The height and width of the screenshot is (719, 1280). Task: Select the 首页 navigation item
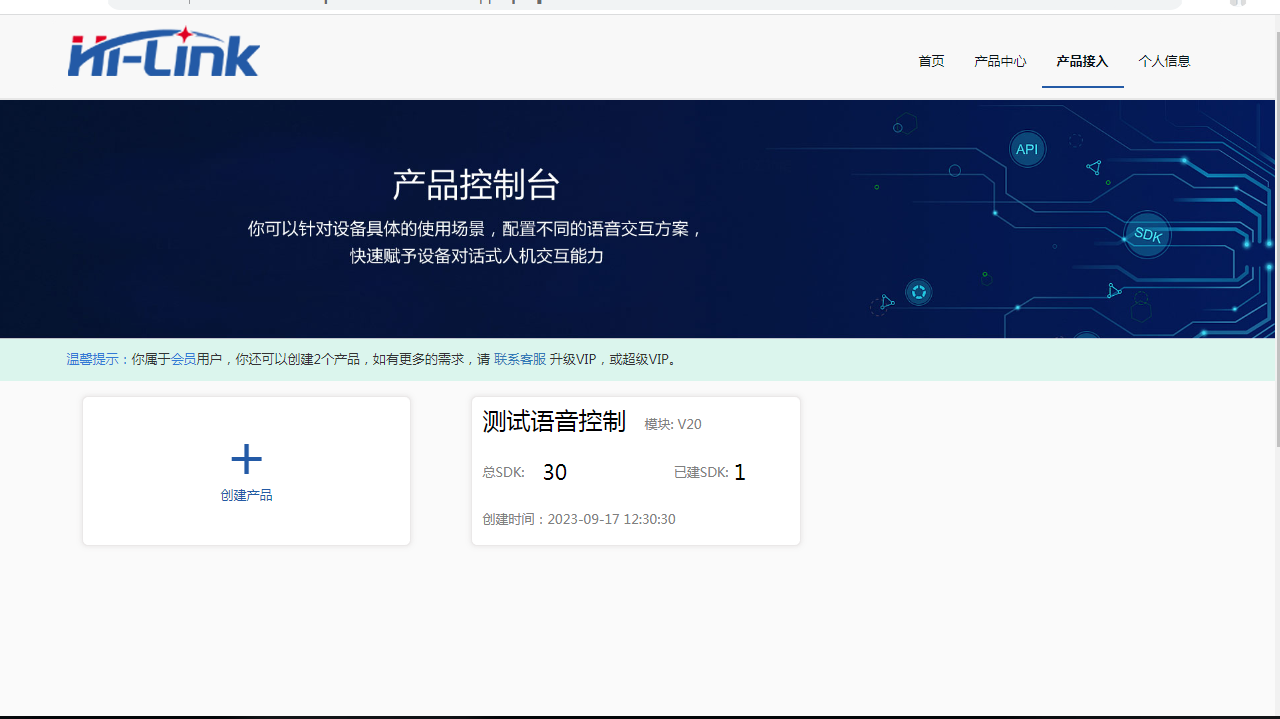tap(931, 61)
